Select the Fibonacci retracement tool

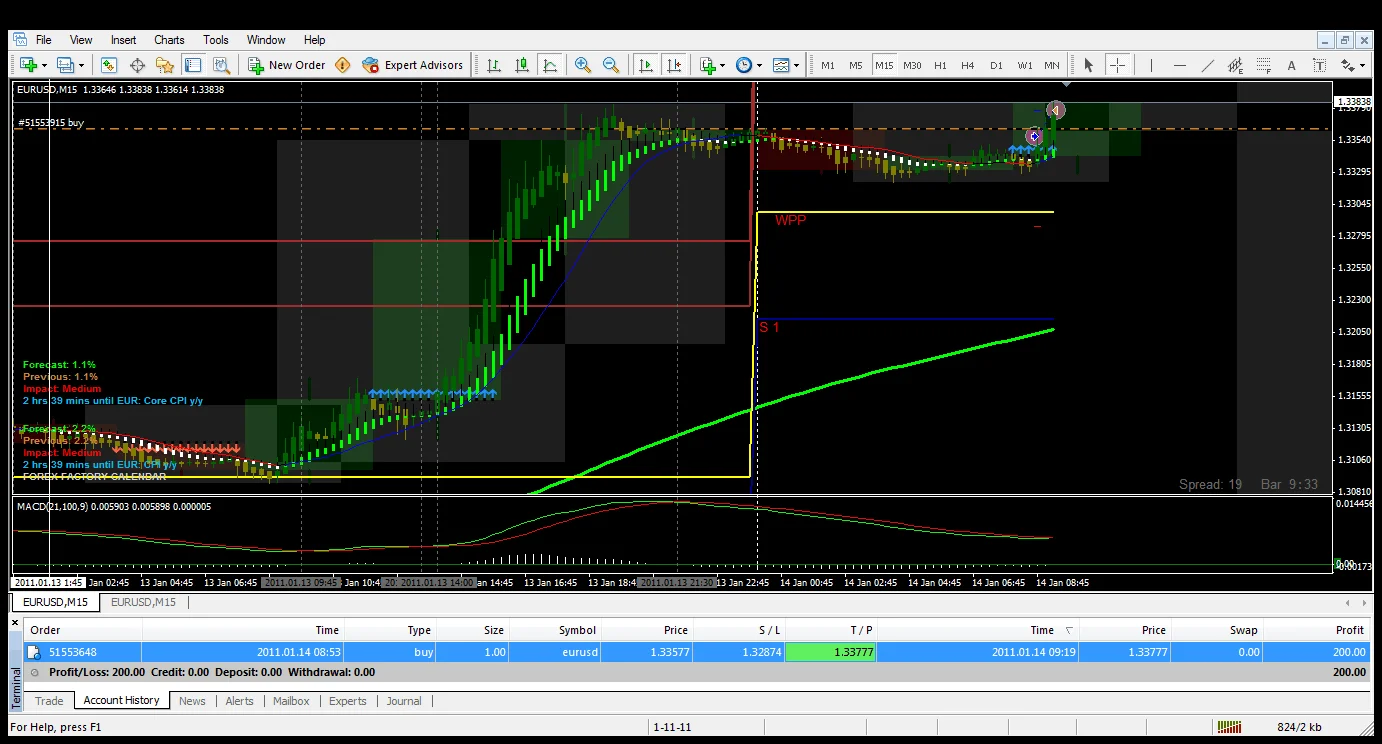(x=1263, y=65)
